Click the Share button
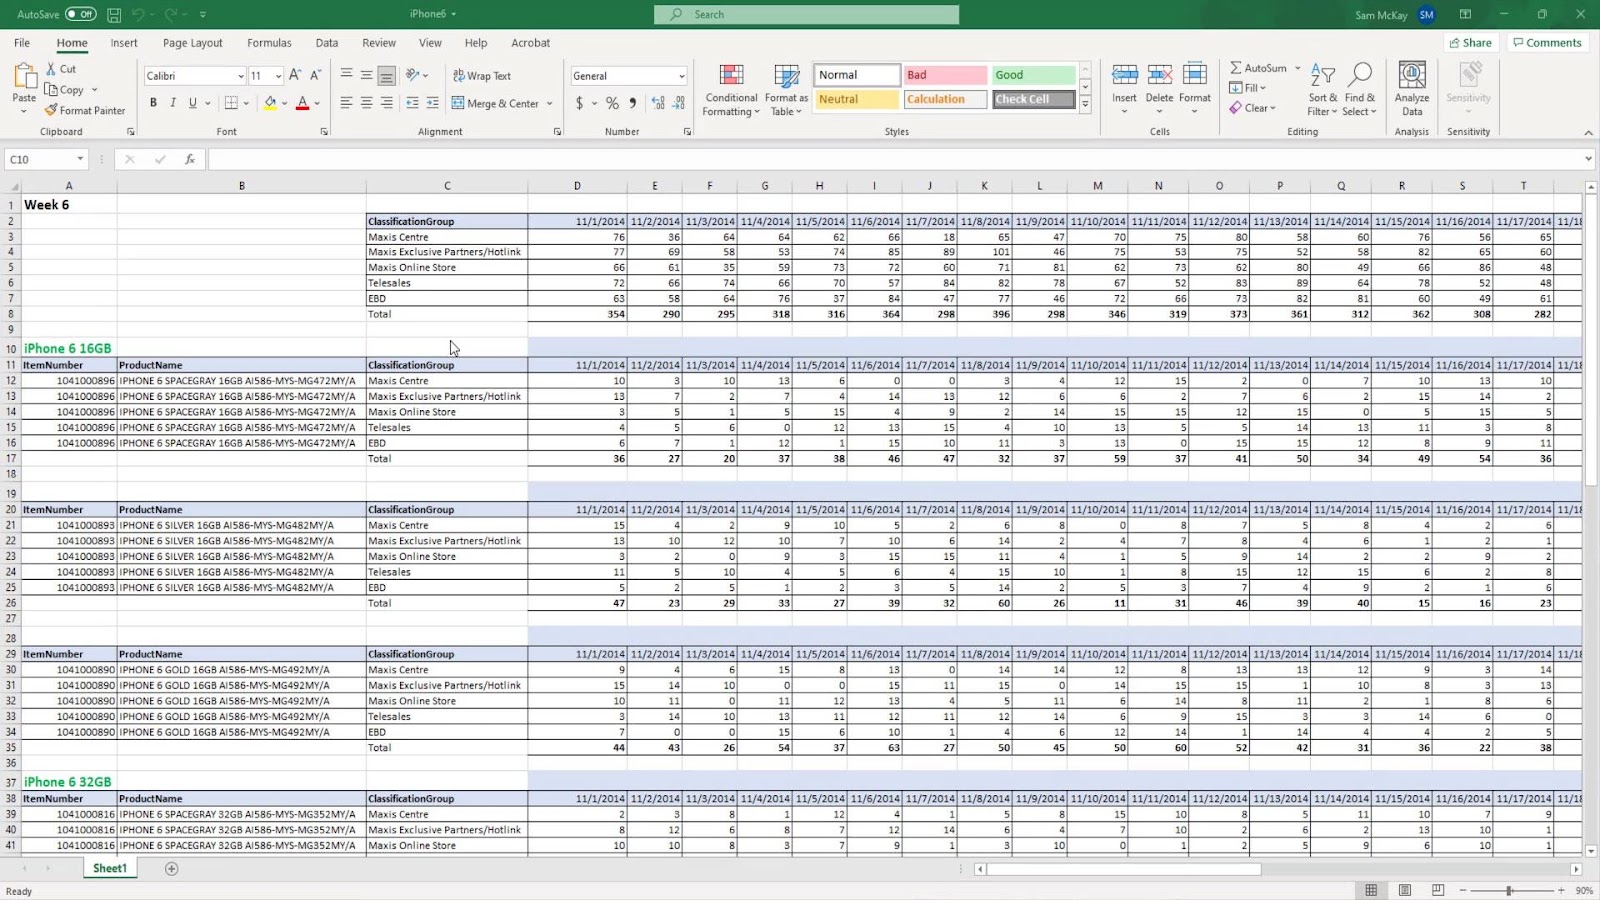Viewport: 1600px width, 900px height. (1469, 43)
